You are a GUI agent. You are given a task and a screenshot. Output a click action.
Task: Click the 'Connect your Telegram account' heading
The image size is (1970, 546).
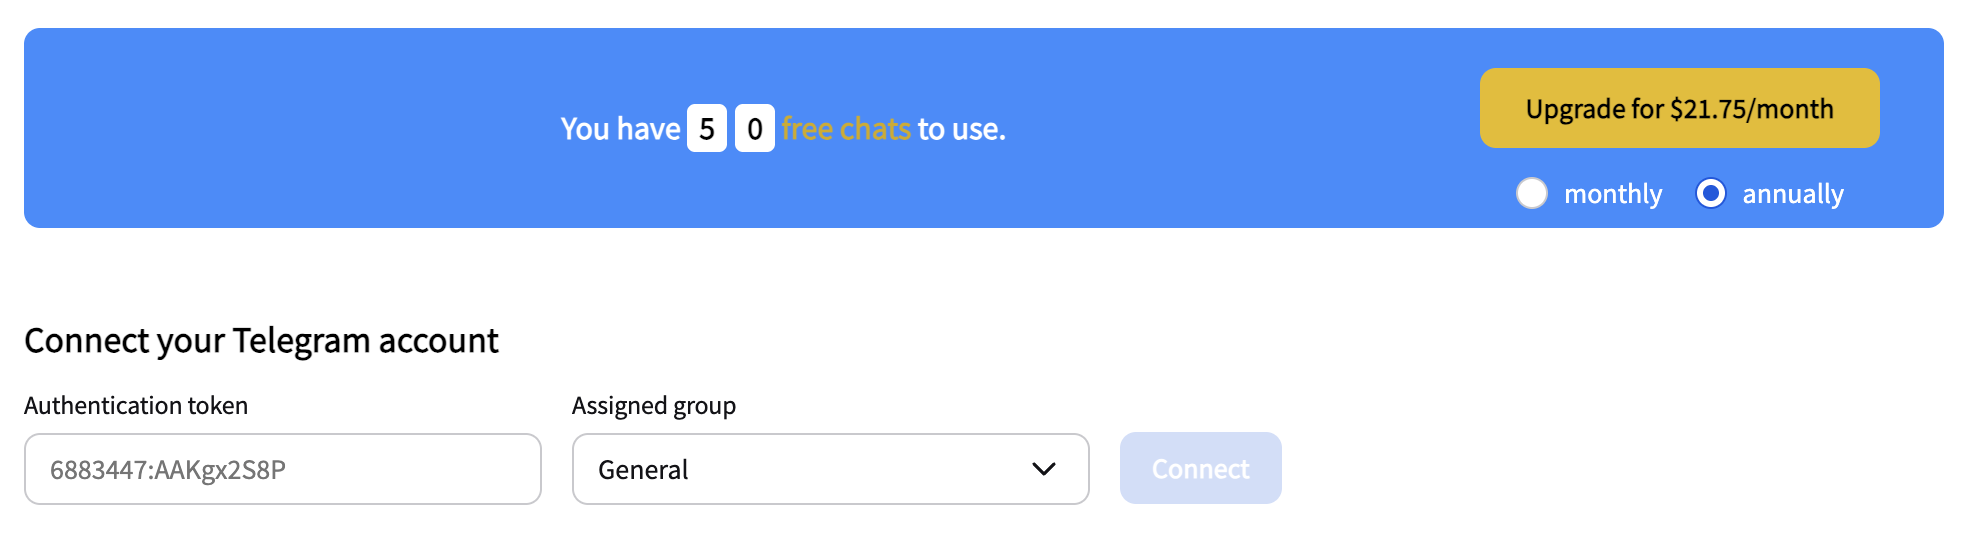[261, 341]
